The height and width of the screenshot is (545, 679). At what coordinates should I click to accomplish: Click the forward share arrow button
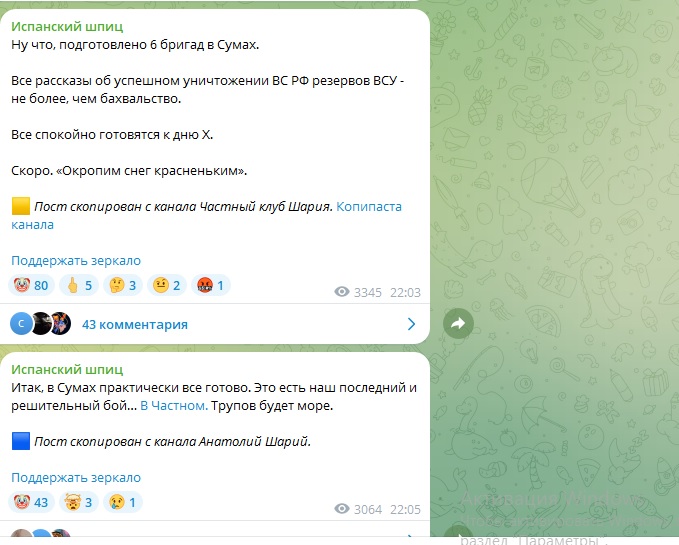[x=458, y=323]
